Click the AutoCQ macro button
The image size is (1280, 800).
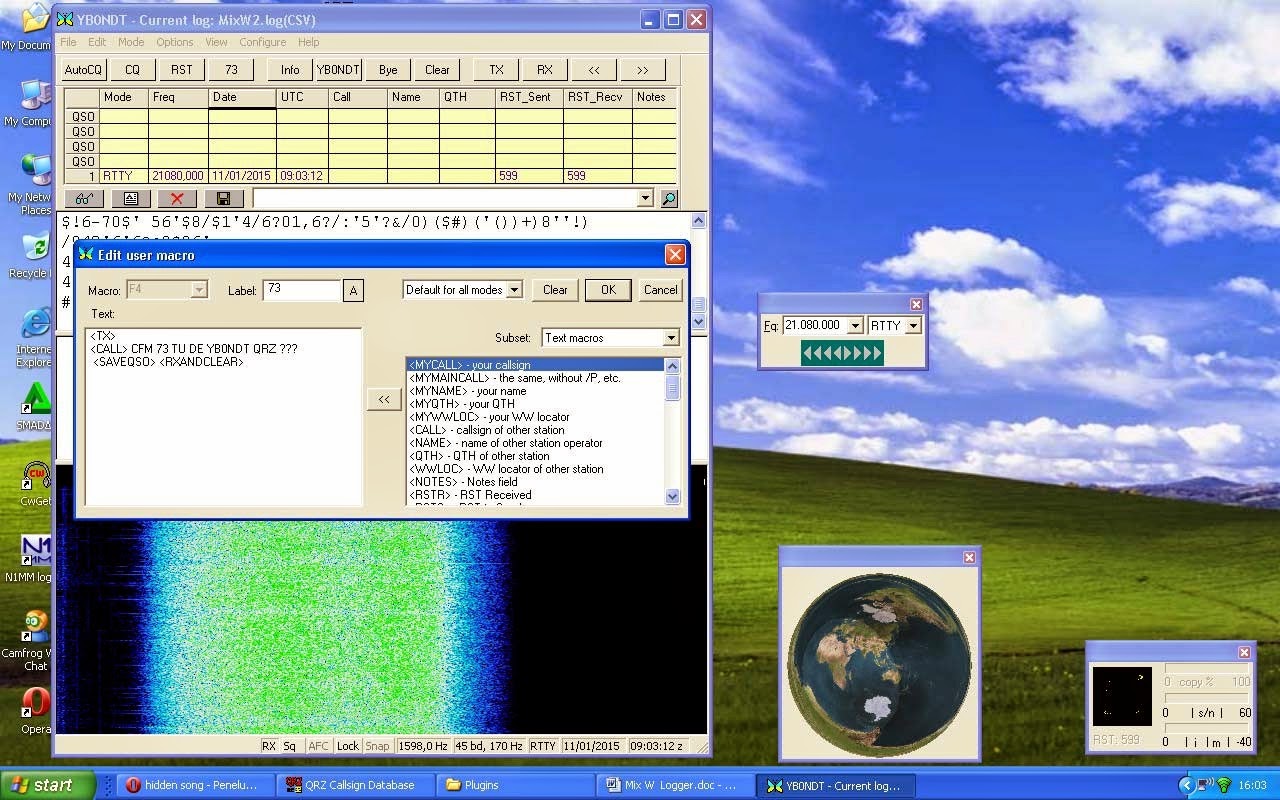pos(83,70)
